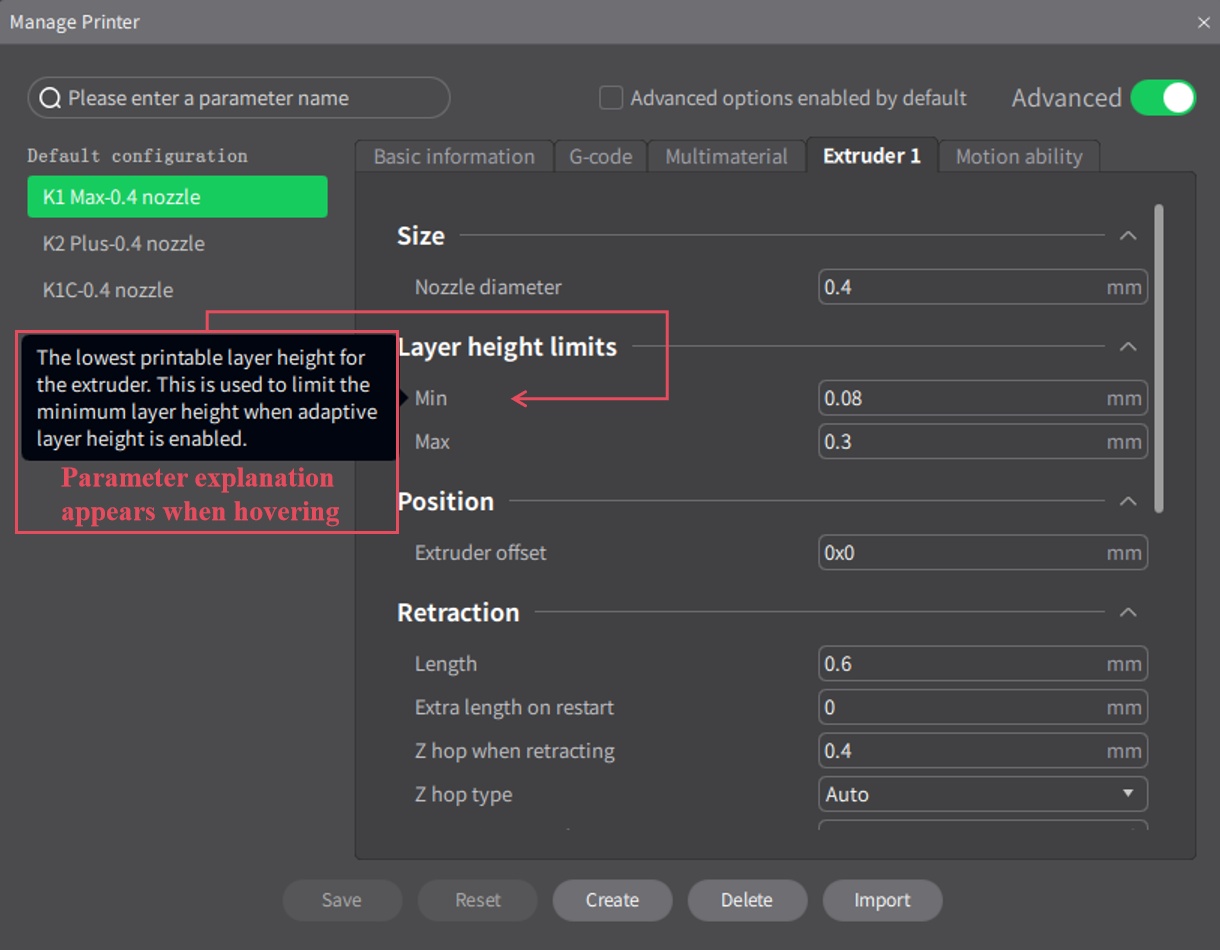Viewport: 1220px width, 950px height.
Task: Collapse the Retraction section
Action: [1128, 612]
